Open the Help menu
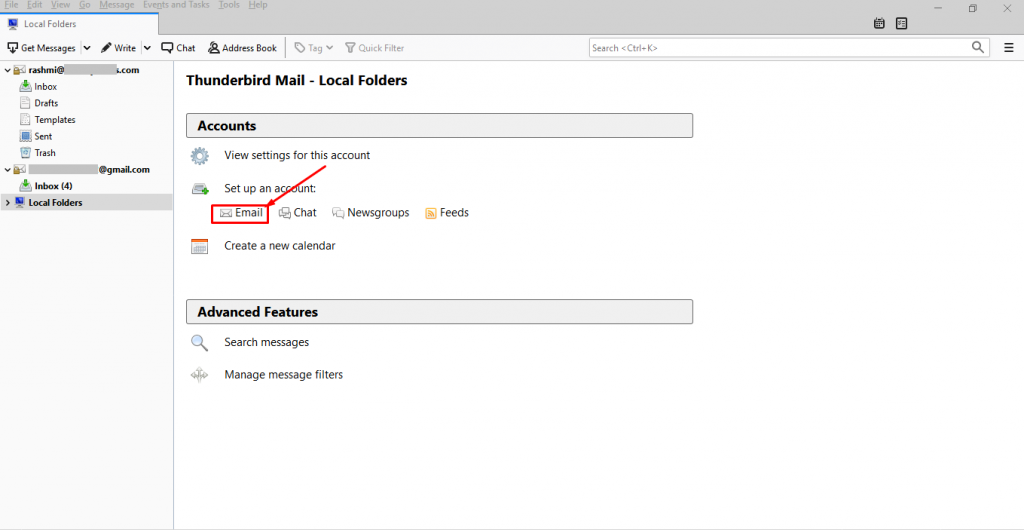 coord(258,5)
